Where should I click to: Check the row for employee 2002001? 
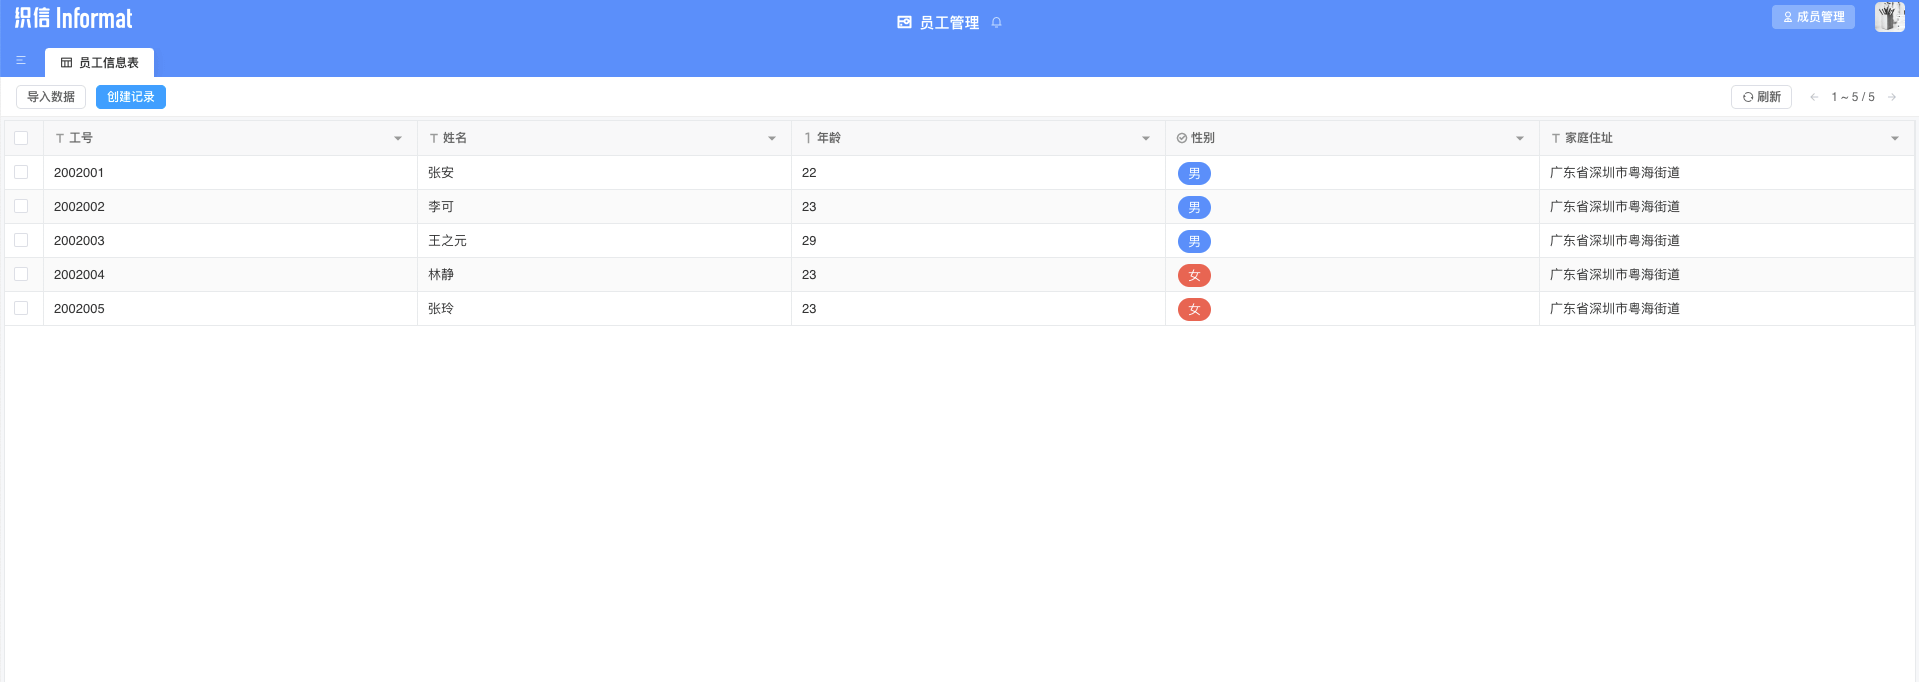(21, 172)
